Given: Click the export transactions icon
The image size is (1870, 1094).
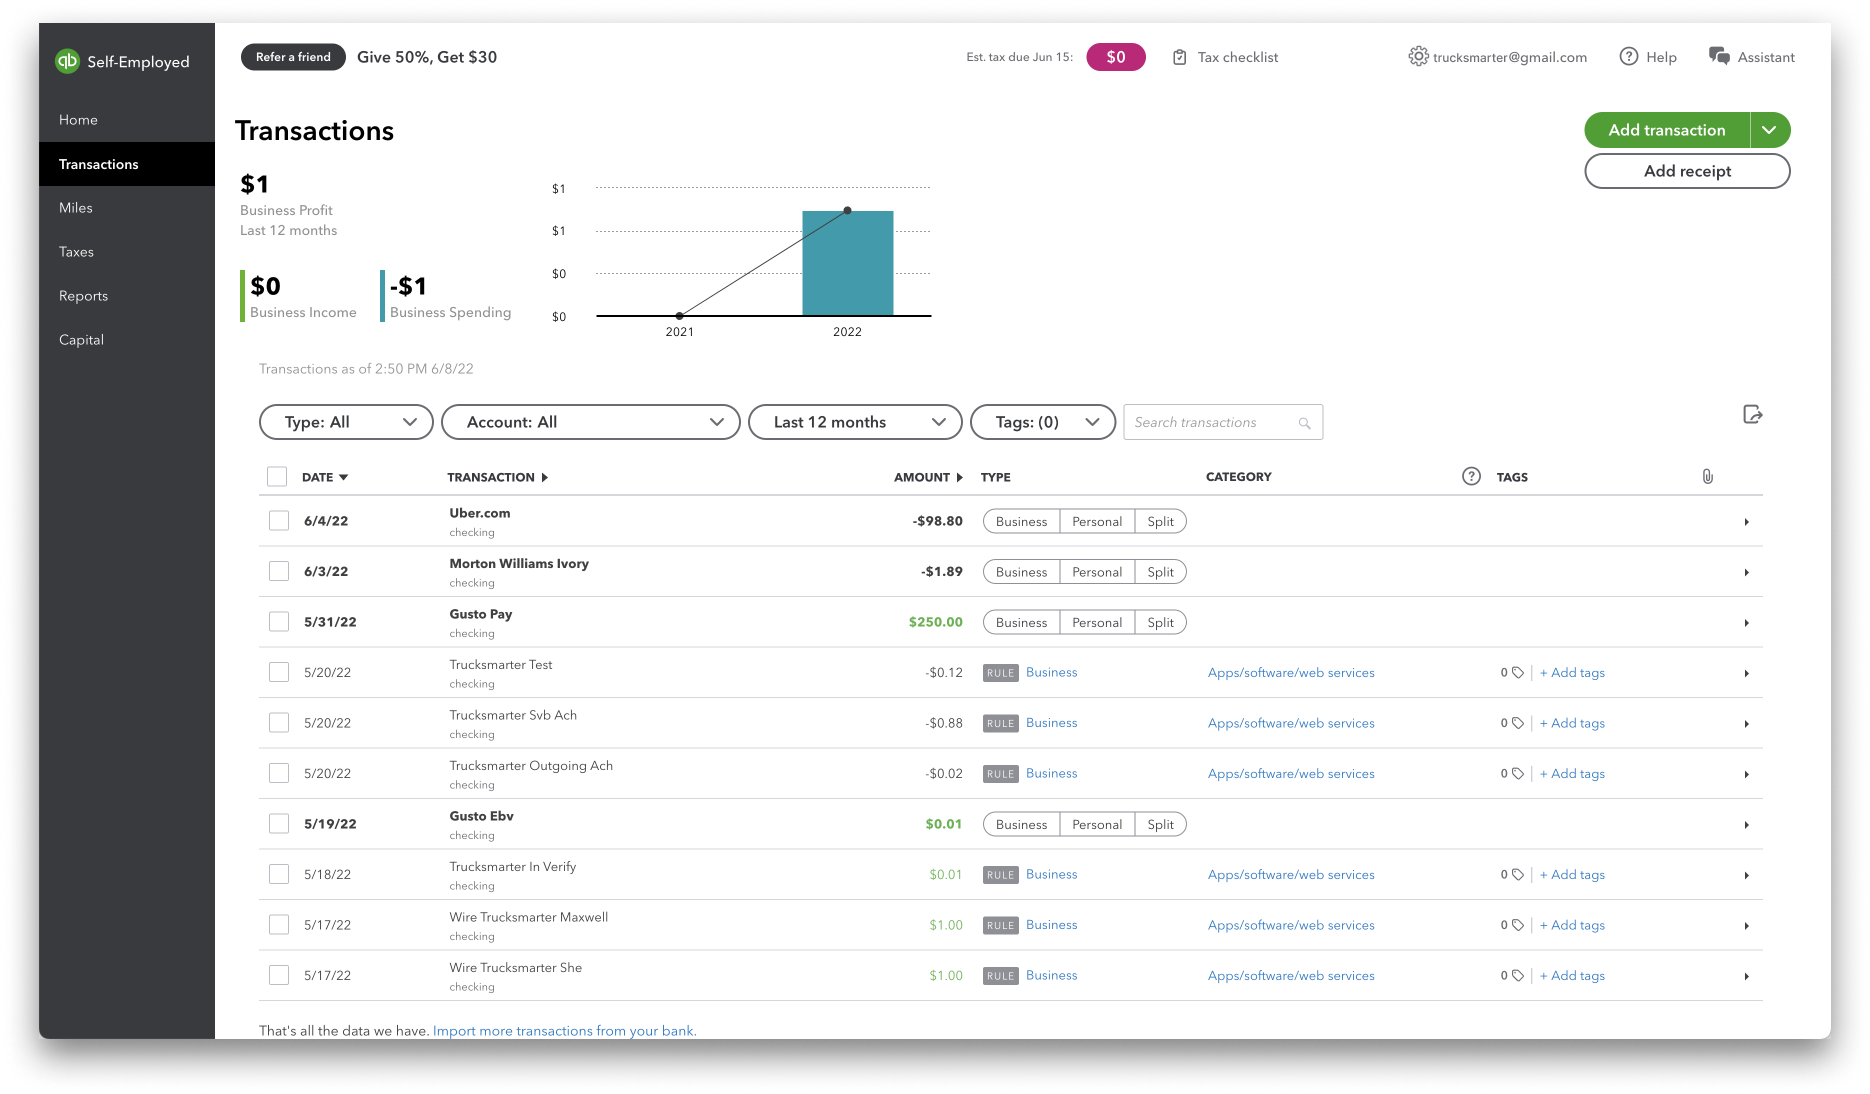Looking at the screenshot, I should (x=1752, y=414).
